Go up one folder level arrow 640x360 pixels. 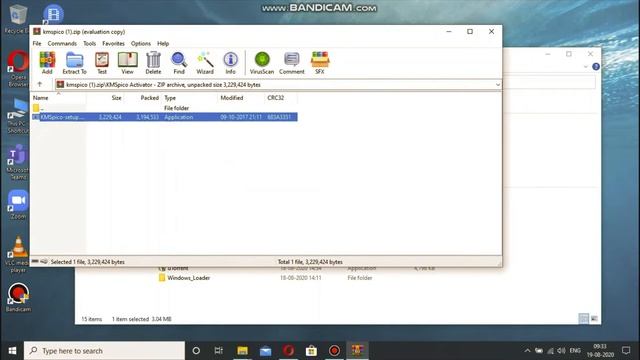pyautogui.click(x=40, y=84)
